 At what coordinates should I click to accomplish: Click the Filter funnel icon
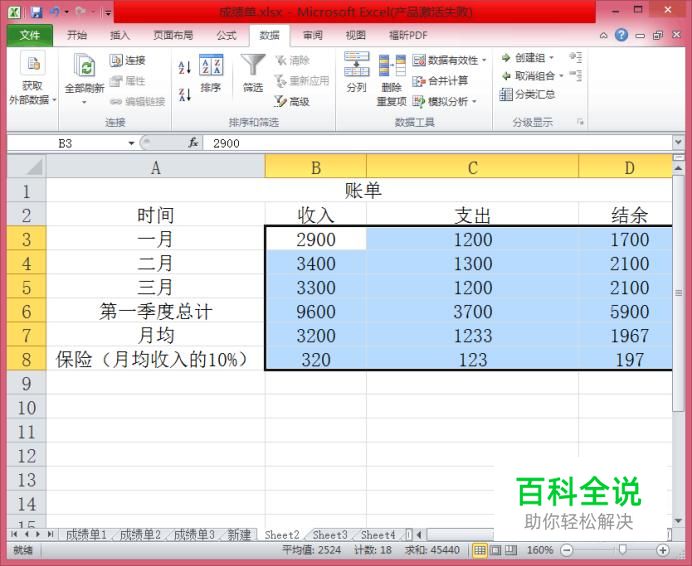pos(253,65)
